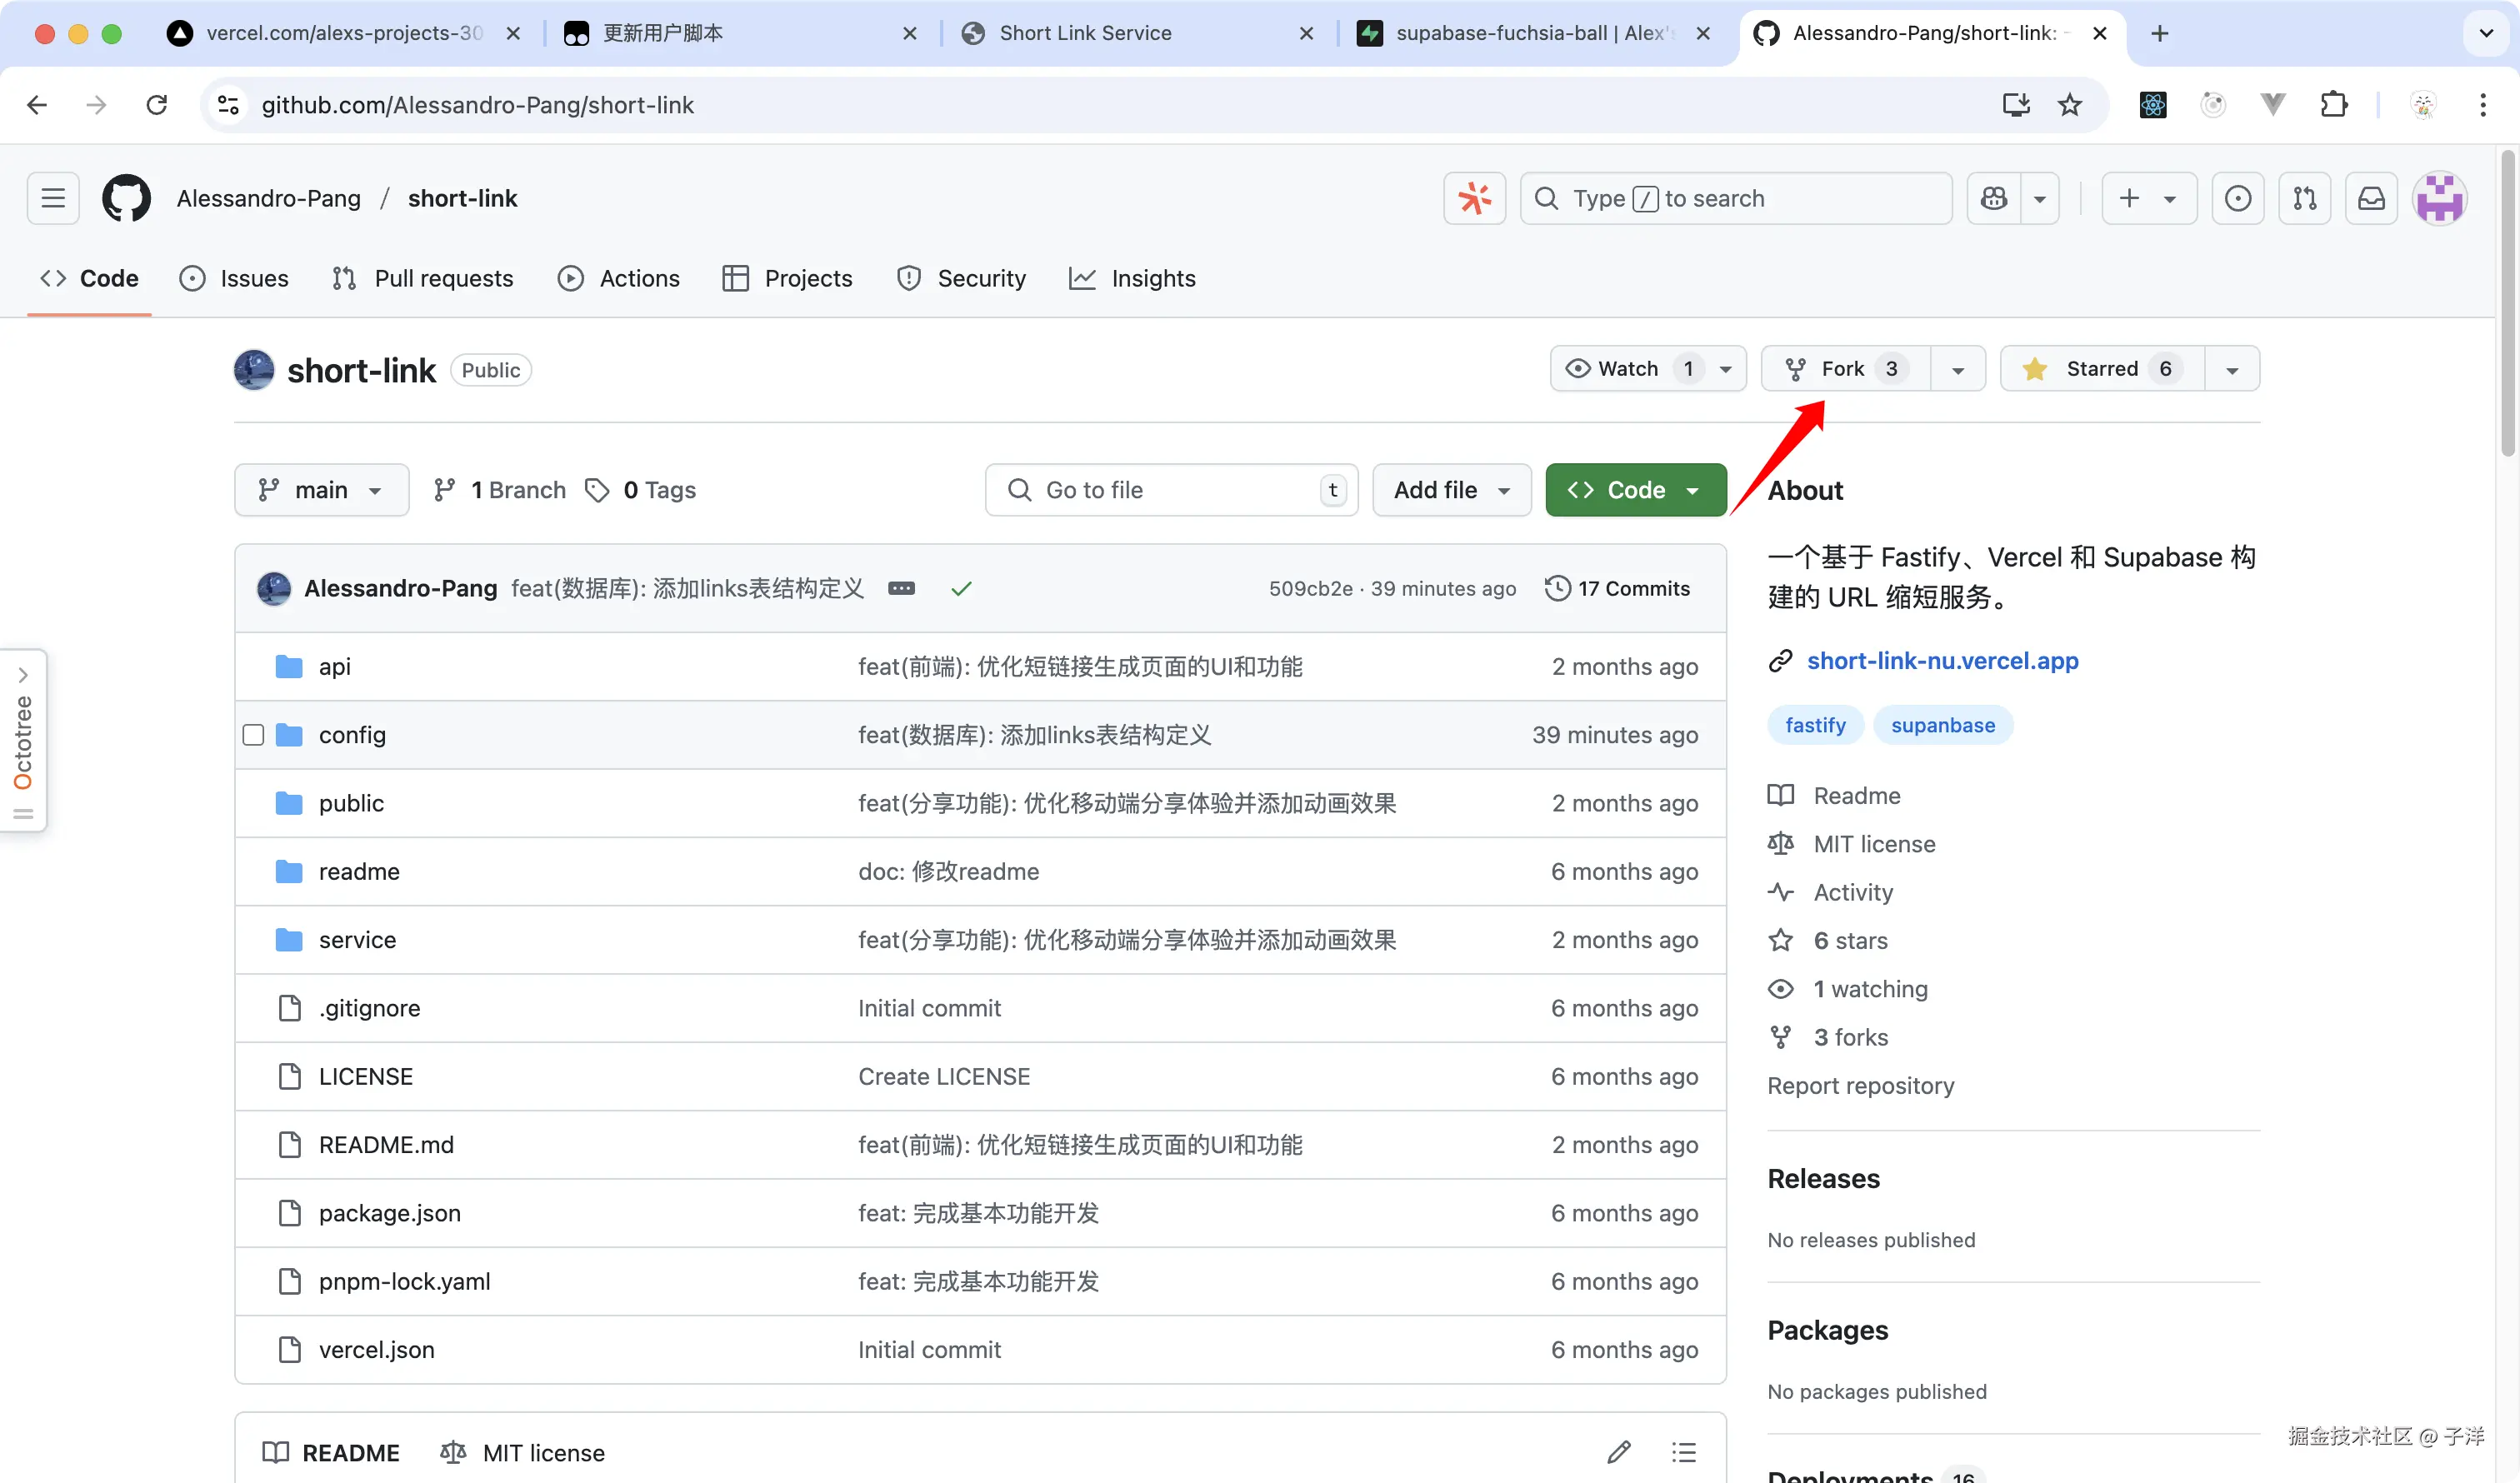Viewport: 2520px width, 1483px height.
Task: Open GitHub homepage via Octocat logo
Action: point(126,198)
